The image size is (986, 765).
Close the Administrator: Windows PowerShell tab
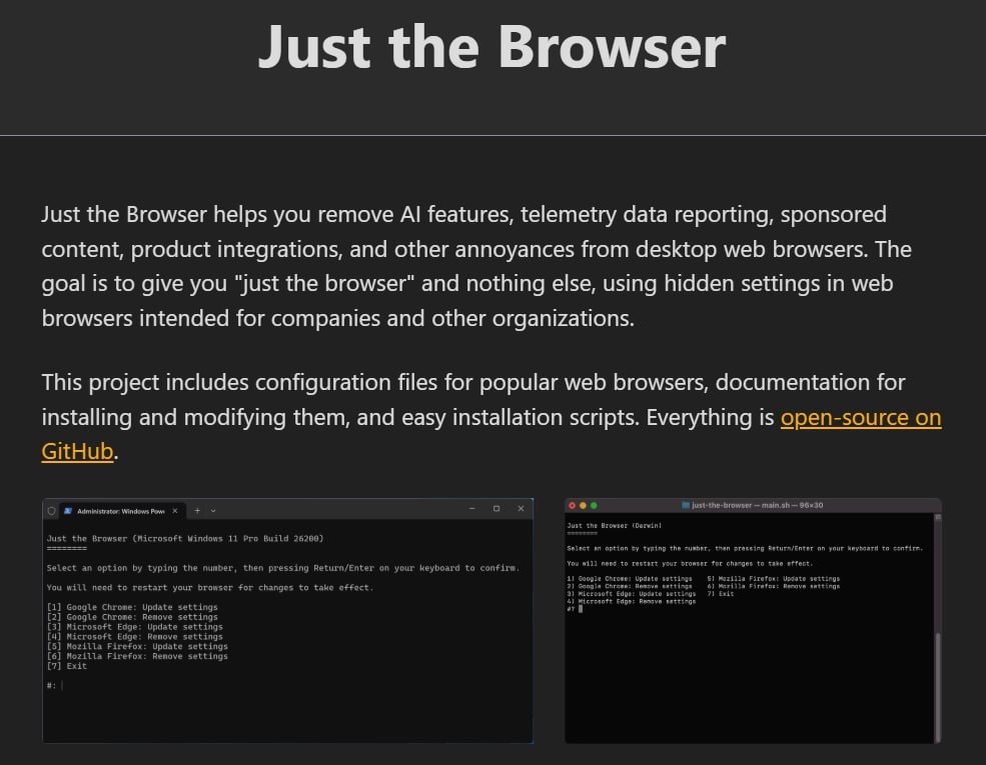pos(175,510)
